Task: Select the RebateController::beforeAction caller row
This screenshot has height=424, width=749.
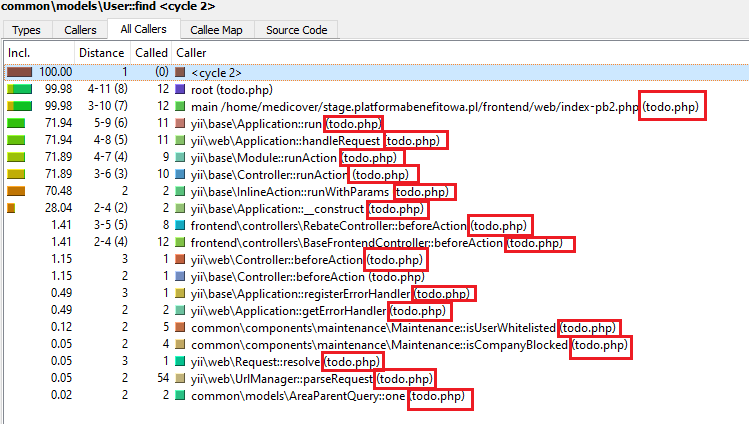Action: (x=330, y=226)
